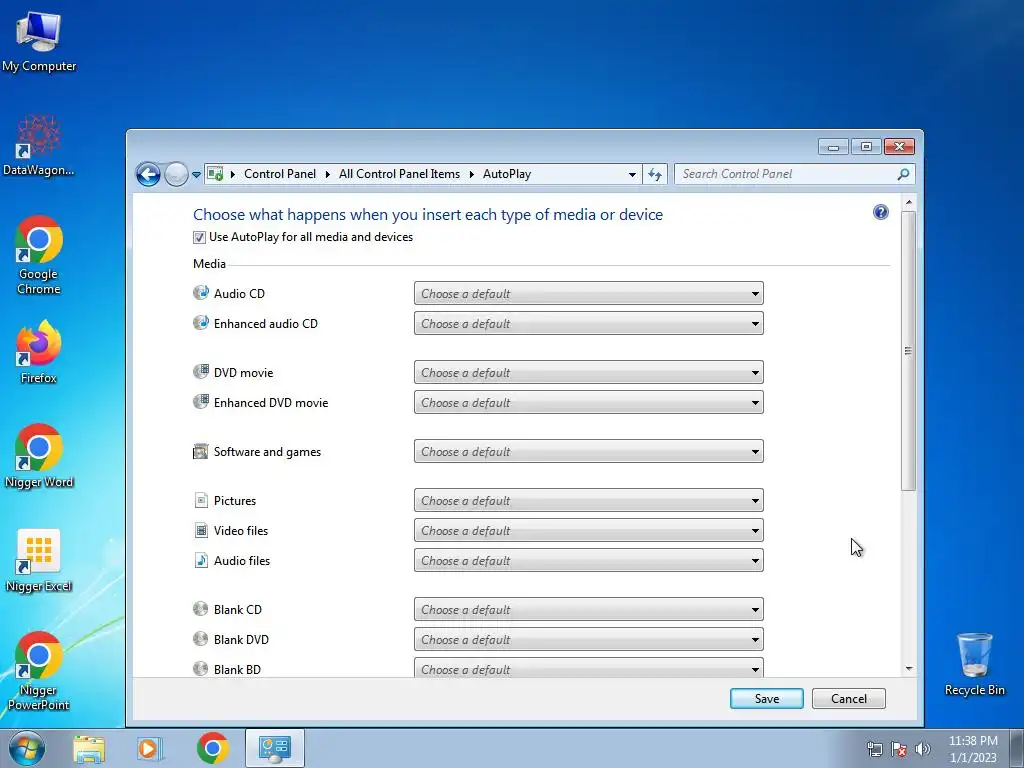Open the Video files default dropdown
The width and height of the screenshot is (1024, 768).
588,530
